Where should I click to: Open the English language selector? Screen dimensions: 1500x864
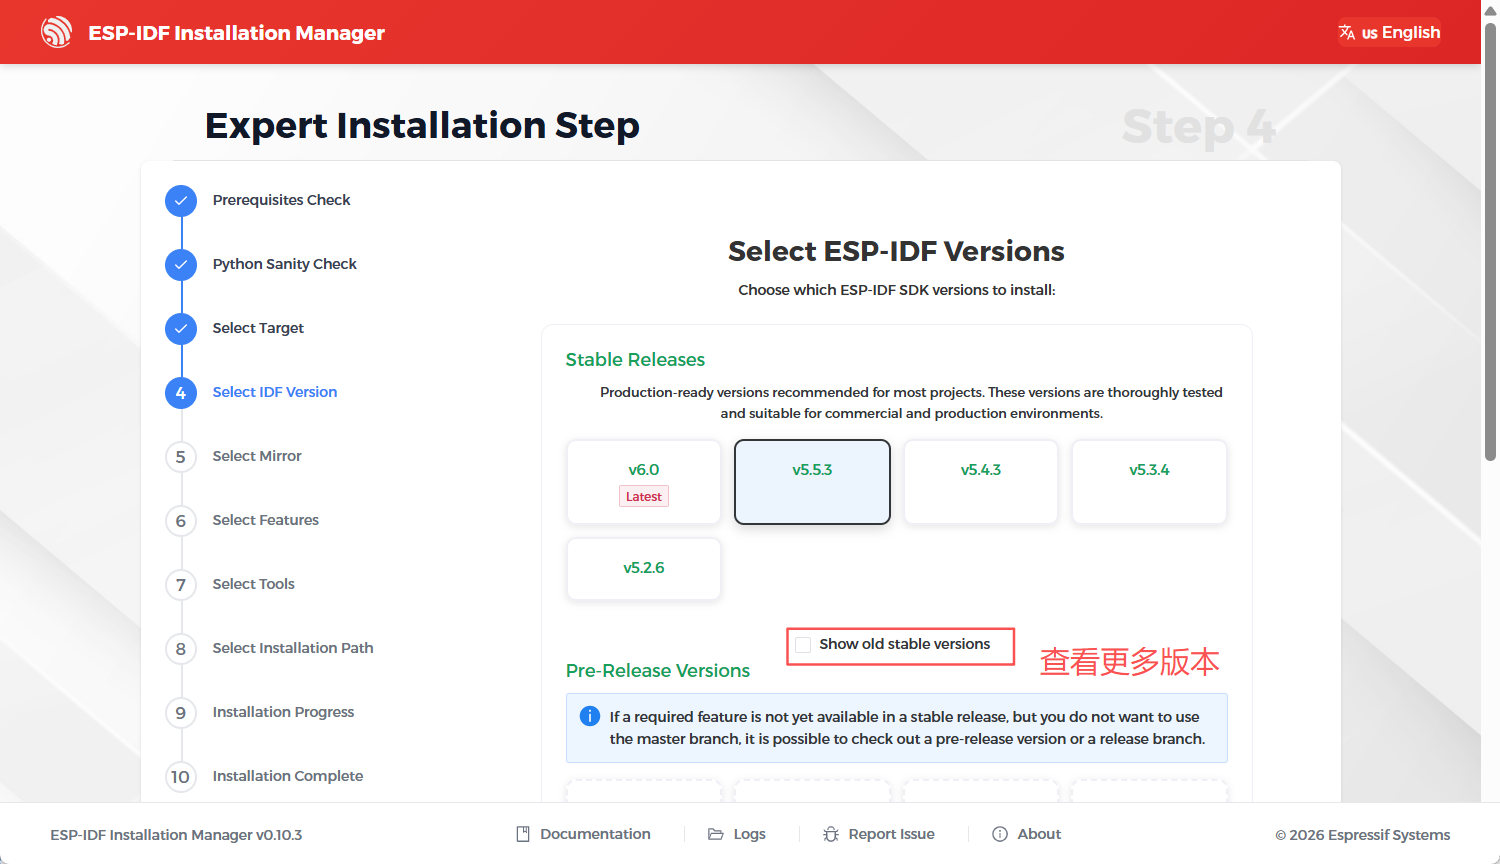coord(1389,32)
